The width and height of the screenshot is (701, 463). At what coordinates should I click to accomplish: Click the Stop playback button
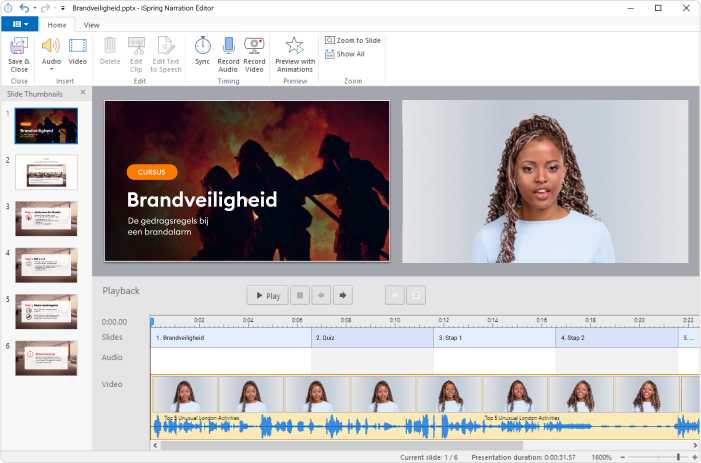click(300, 295)
